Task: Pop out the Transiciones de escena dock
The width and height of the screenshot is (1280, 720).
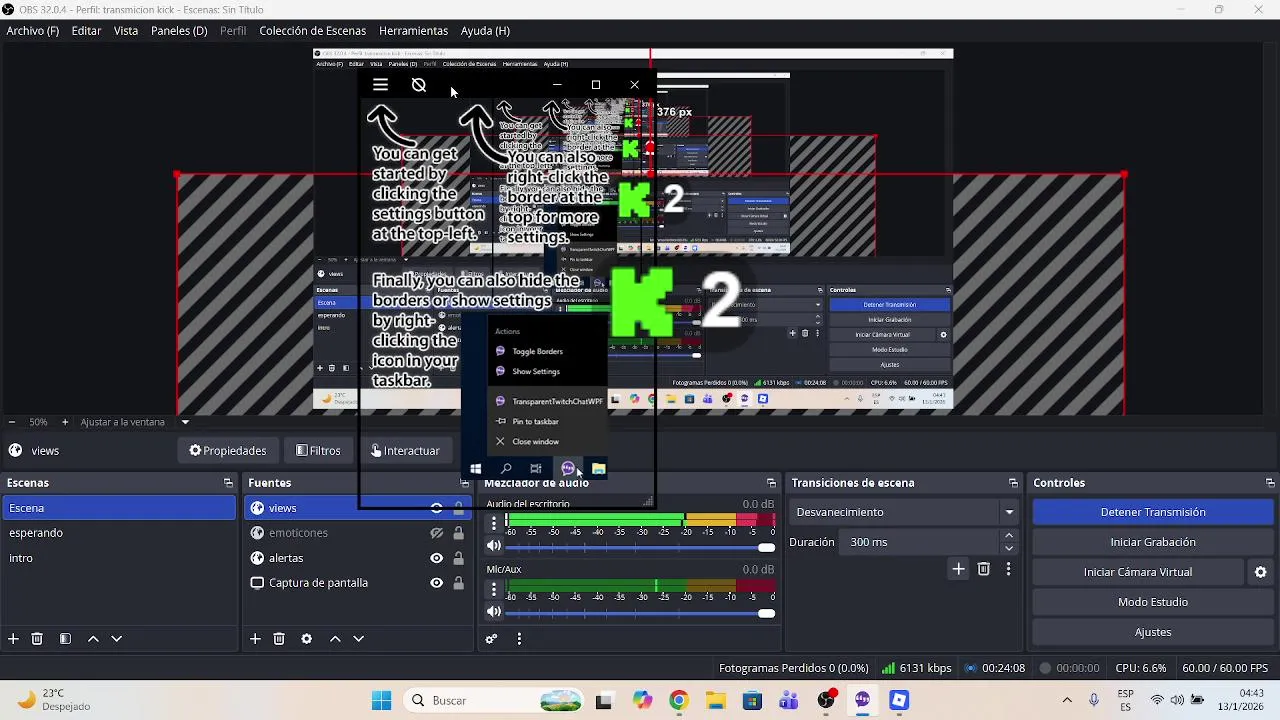Action: pyautogui.click(x=1013, y=483)
